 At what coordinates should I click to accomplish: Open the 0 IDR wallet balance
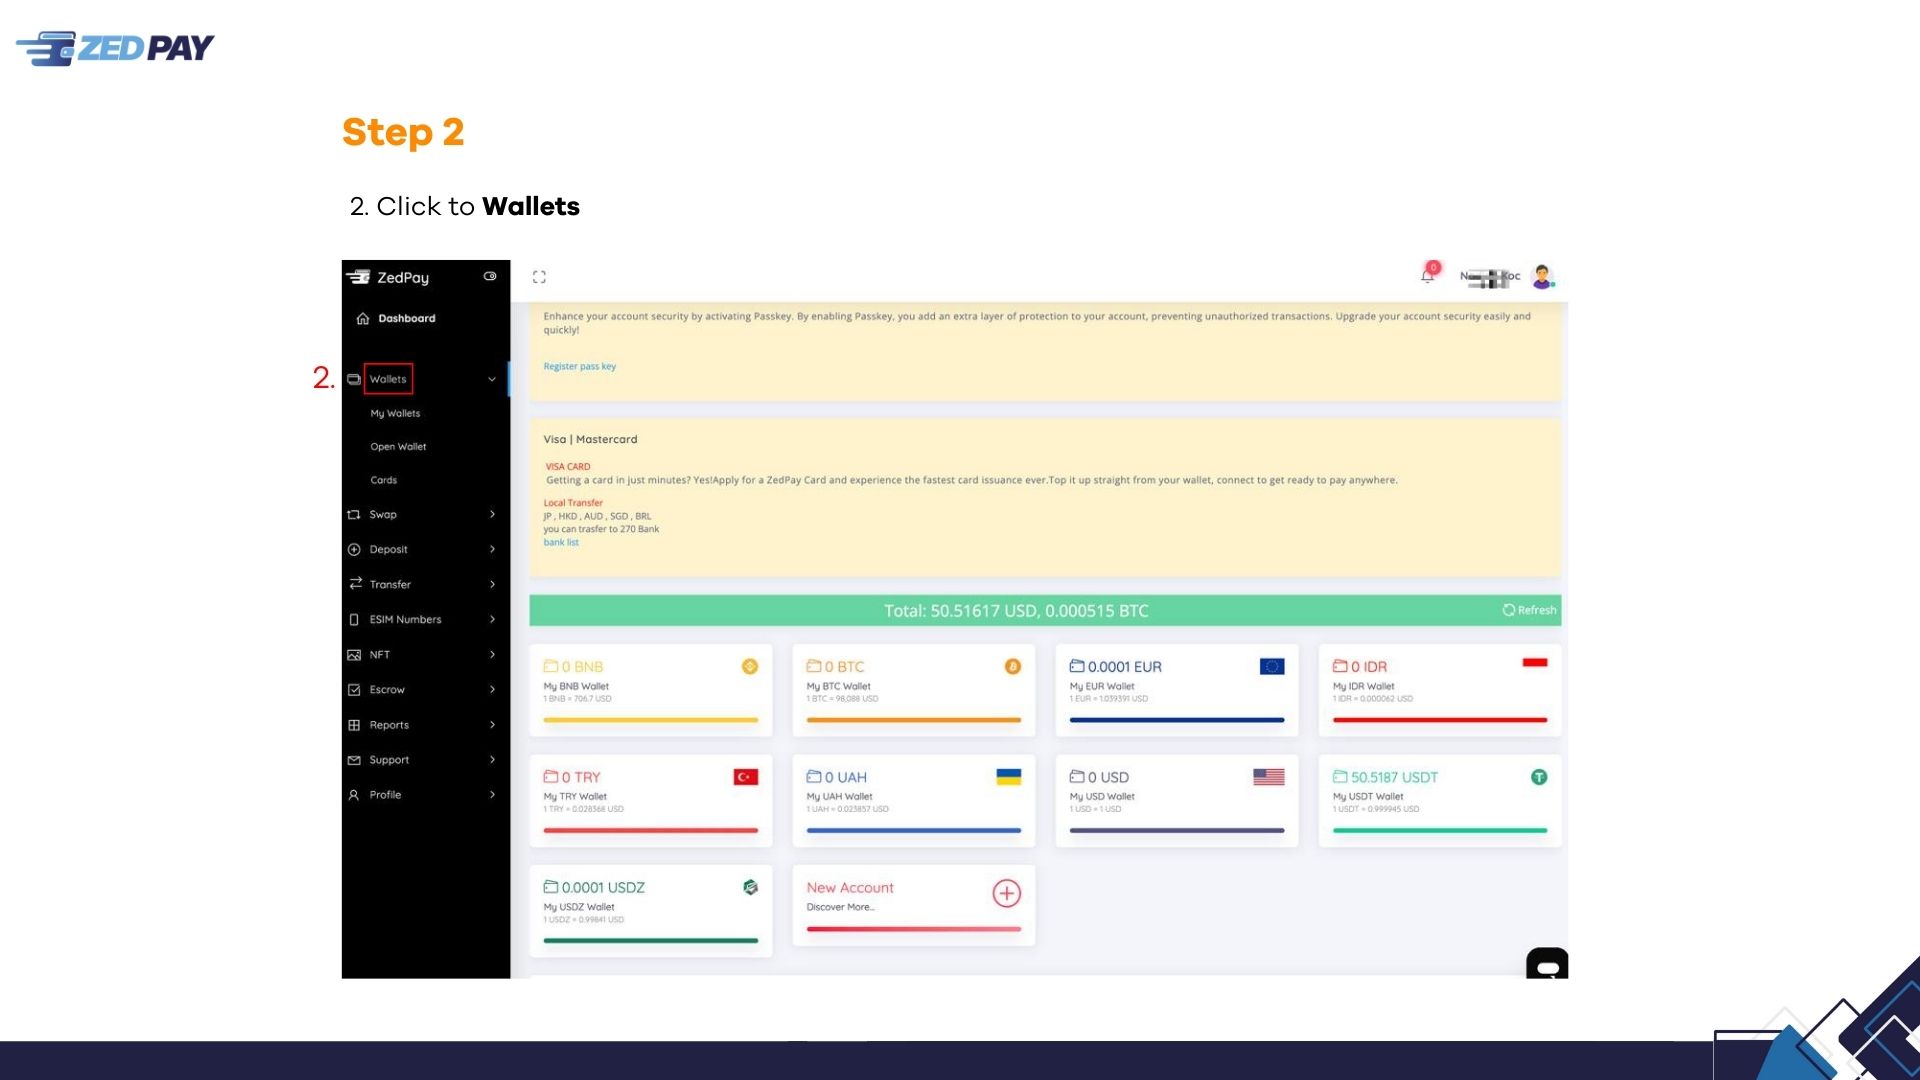click(x=1360, y=667)
